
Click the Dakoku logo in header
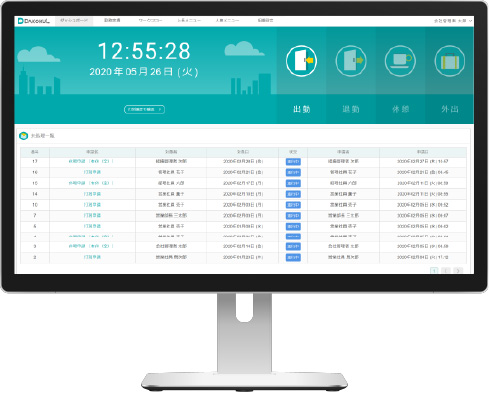tap(34, 21)
